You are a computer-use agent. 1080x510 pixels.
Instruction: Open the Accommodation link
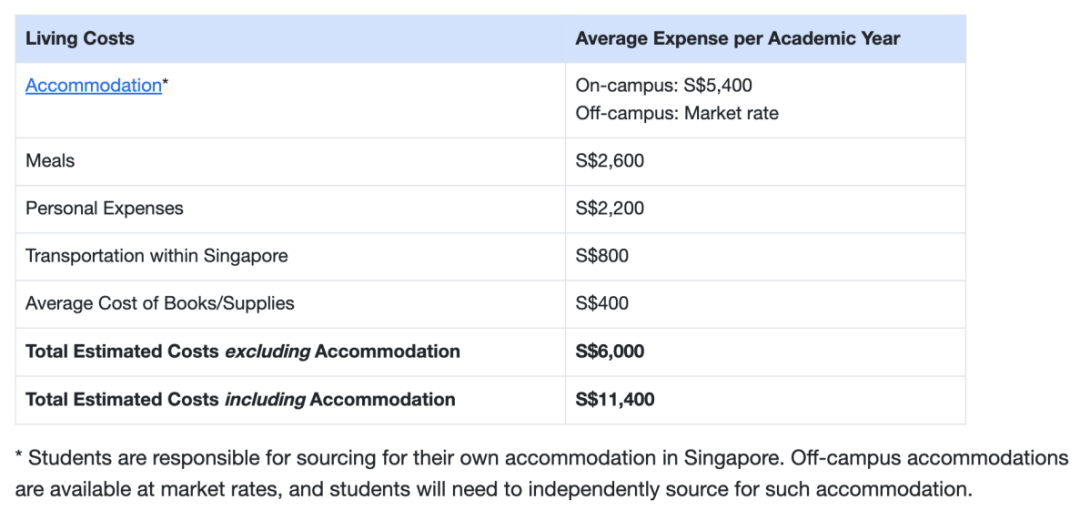tap(93, 85)
